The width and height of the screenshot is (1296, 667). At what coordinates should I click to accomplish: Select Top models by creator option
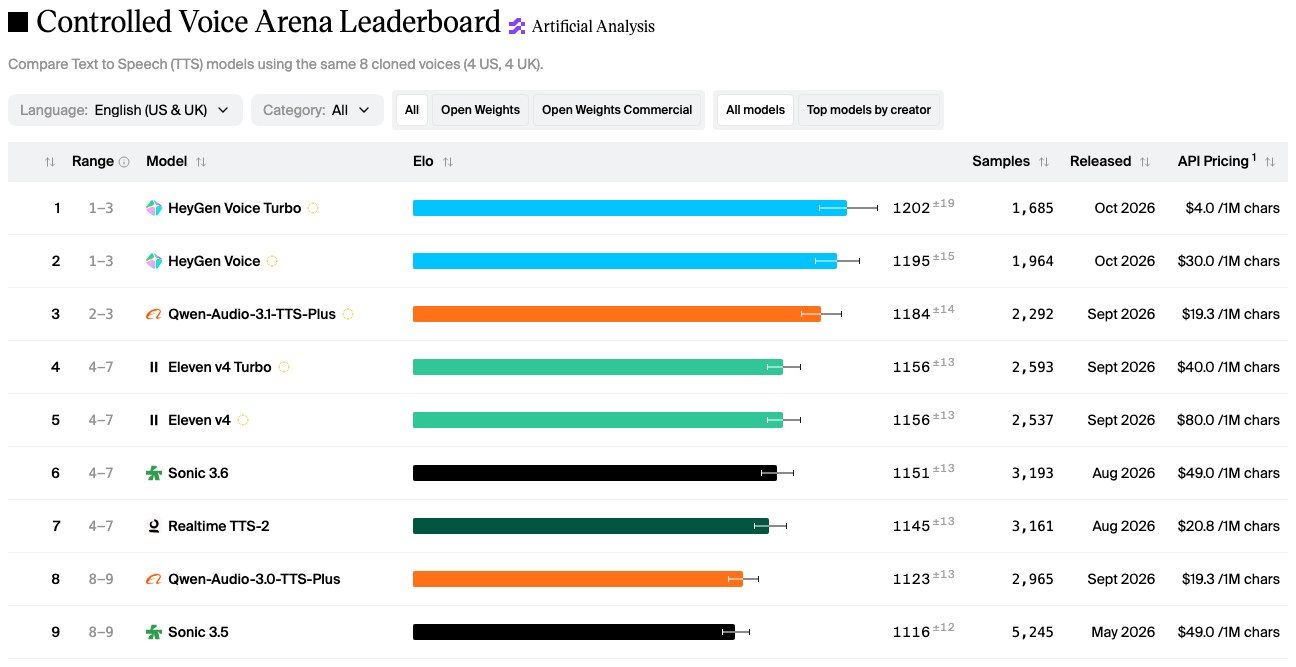coord(869,110)
